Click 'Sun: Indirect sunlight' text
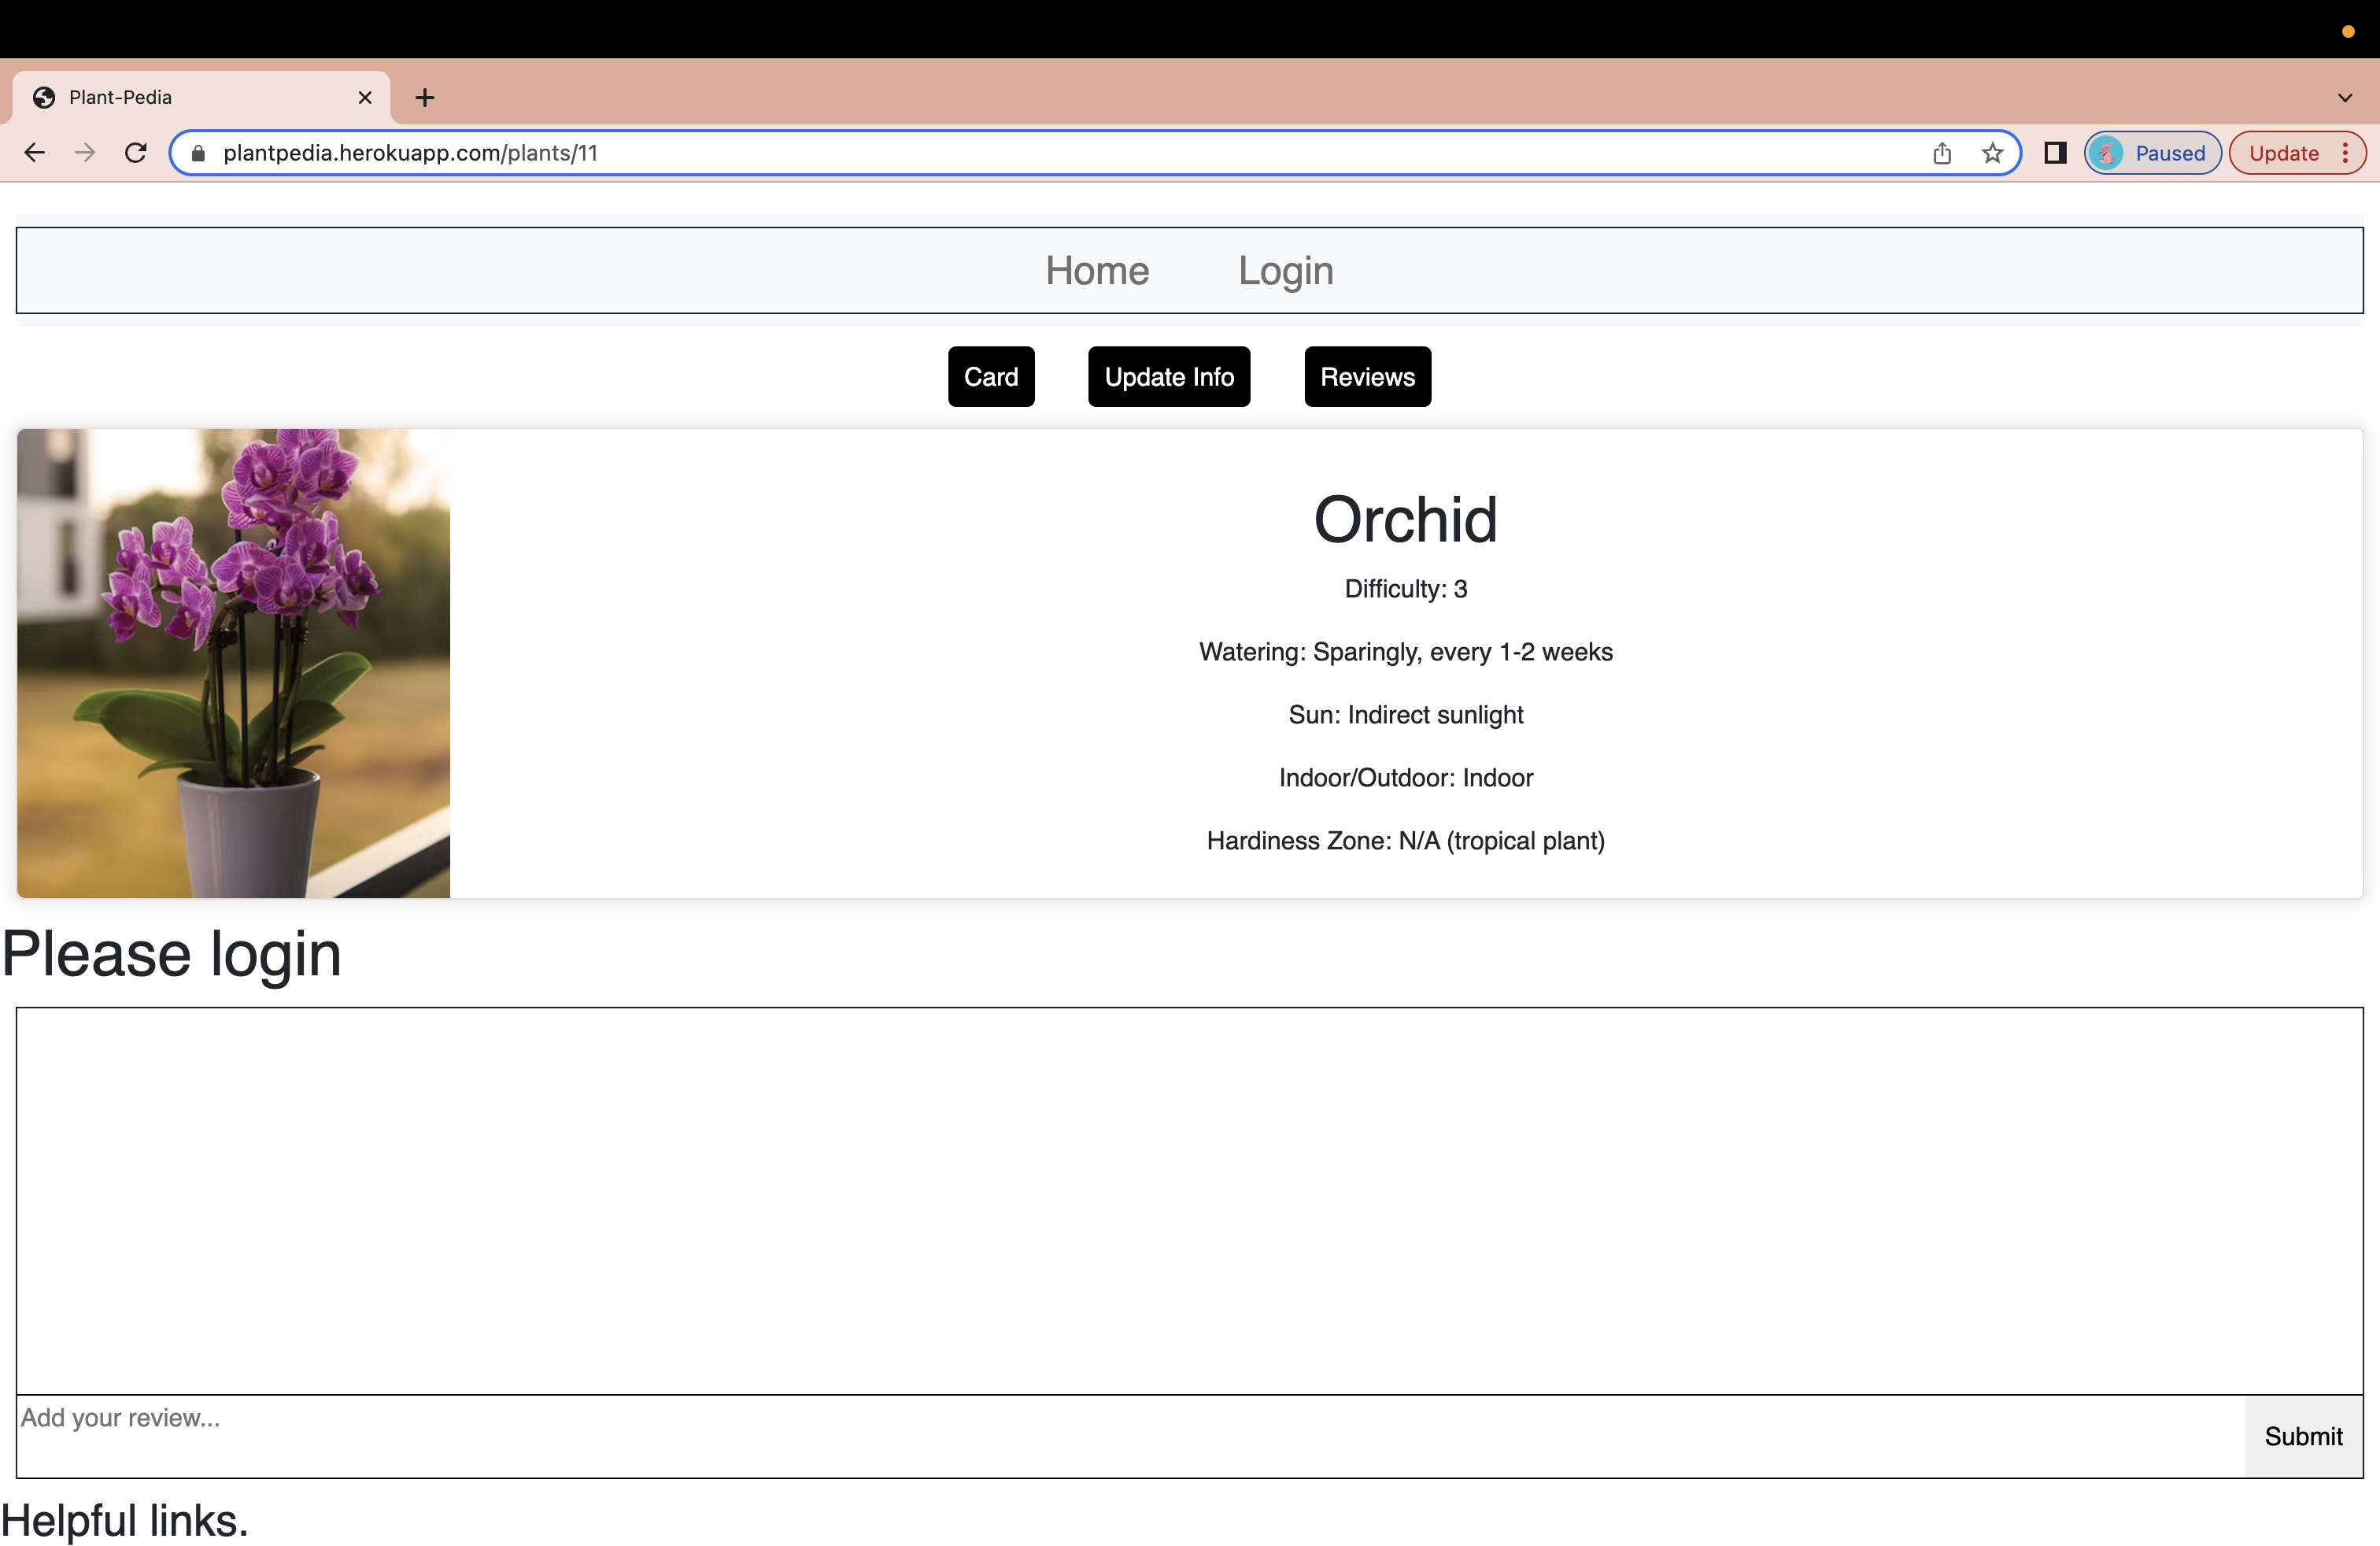This screenshot has height=1546, width=2380. (x=1405, y=715)
